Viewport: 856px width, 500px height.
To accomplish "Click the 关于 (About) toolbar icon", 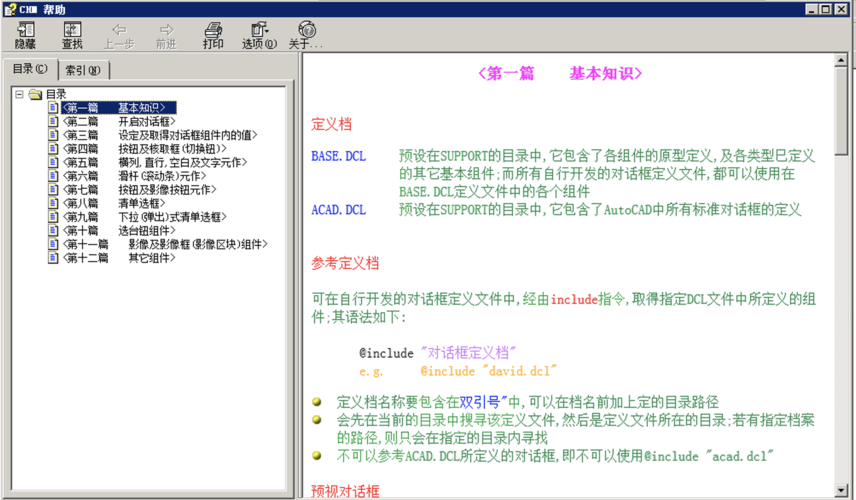I will tap(306, 35).
